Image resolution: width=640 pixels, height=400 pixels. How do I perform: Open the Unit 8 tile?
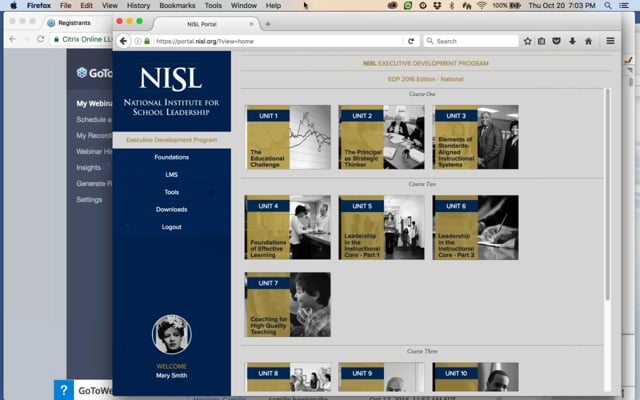click(288, 377)
